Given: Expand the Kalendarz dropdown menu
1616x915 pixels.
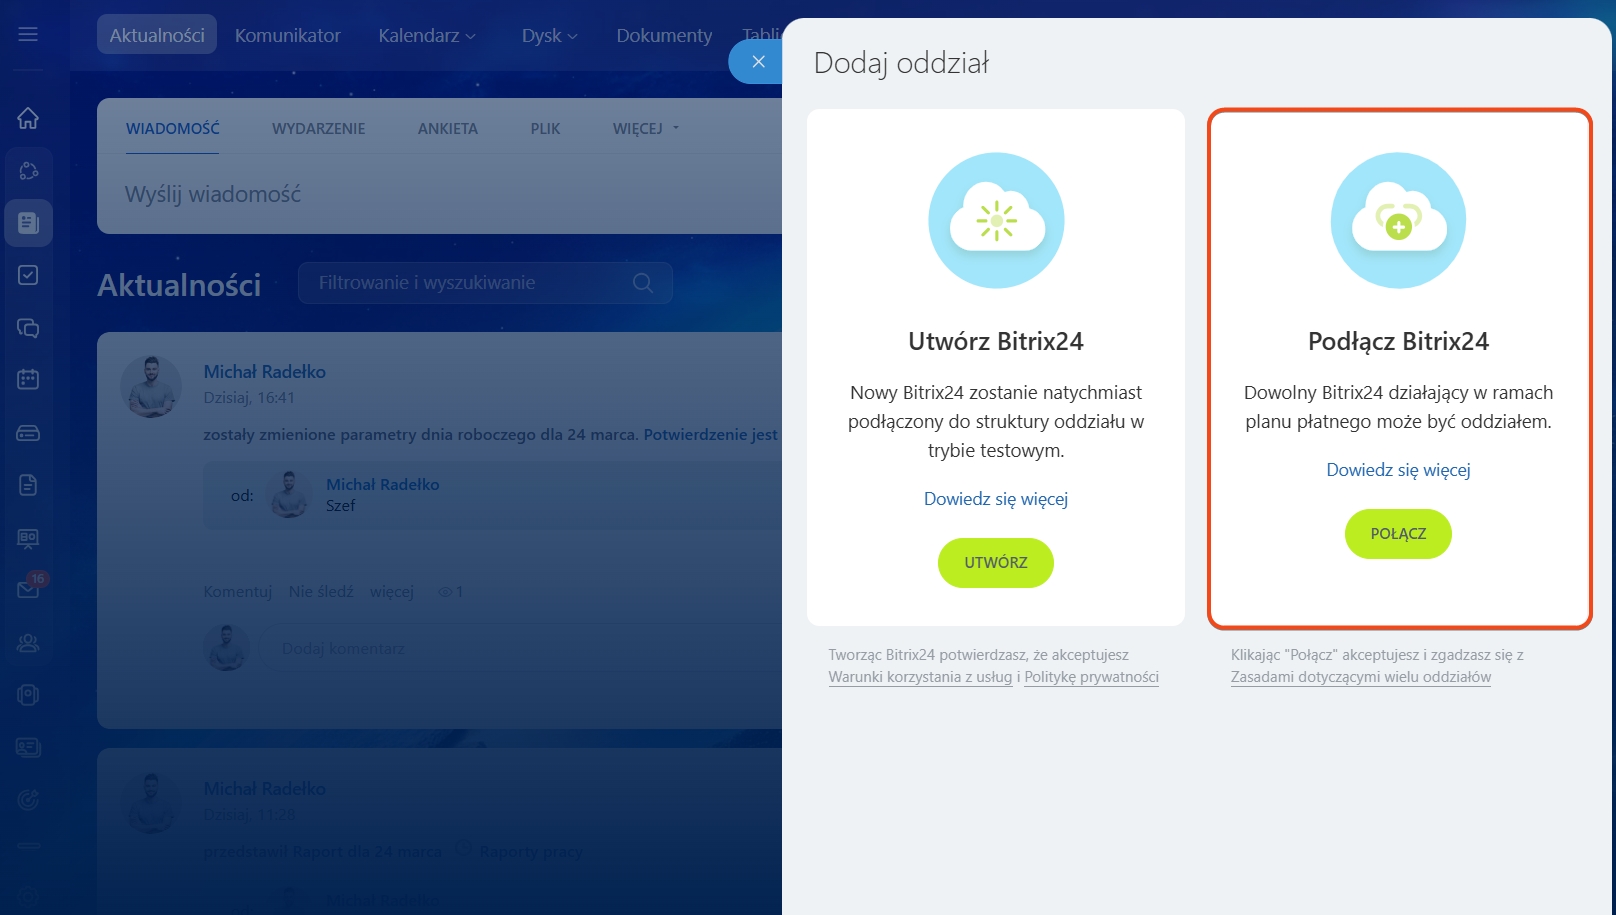Looking at the screenshot, I should pyautogui.click(x=427, y=36).
